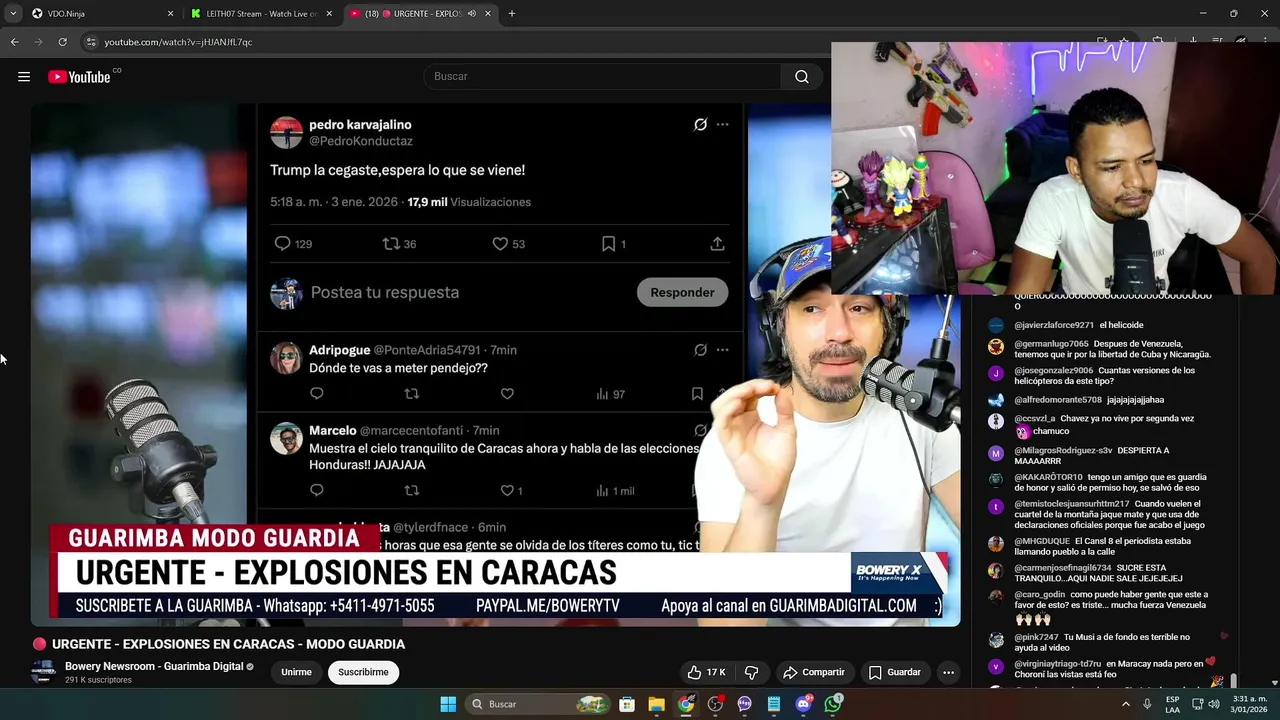Click the live chat scrollbar

click(1233, 680)
